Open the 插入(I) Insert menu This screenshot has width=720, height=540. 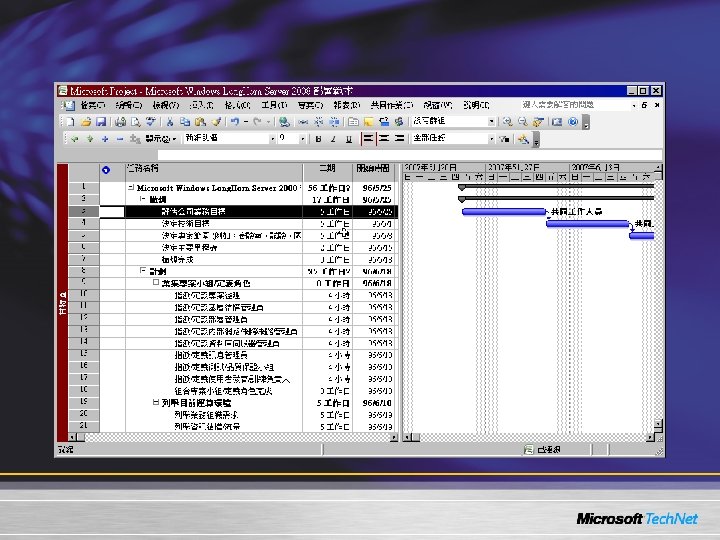tap(202, 105)
